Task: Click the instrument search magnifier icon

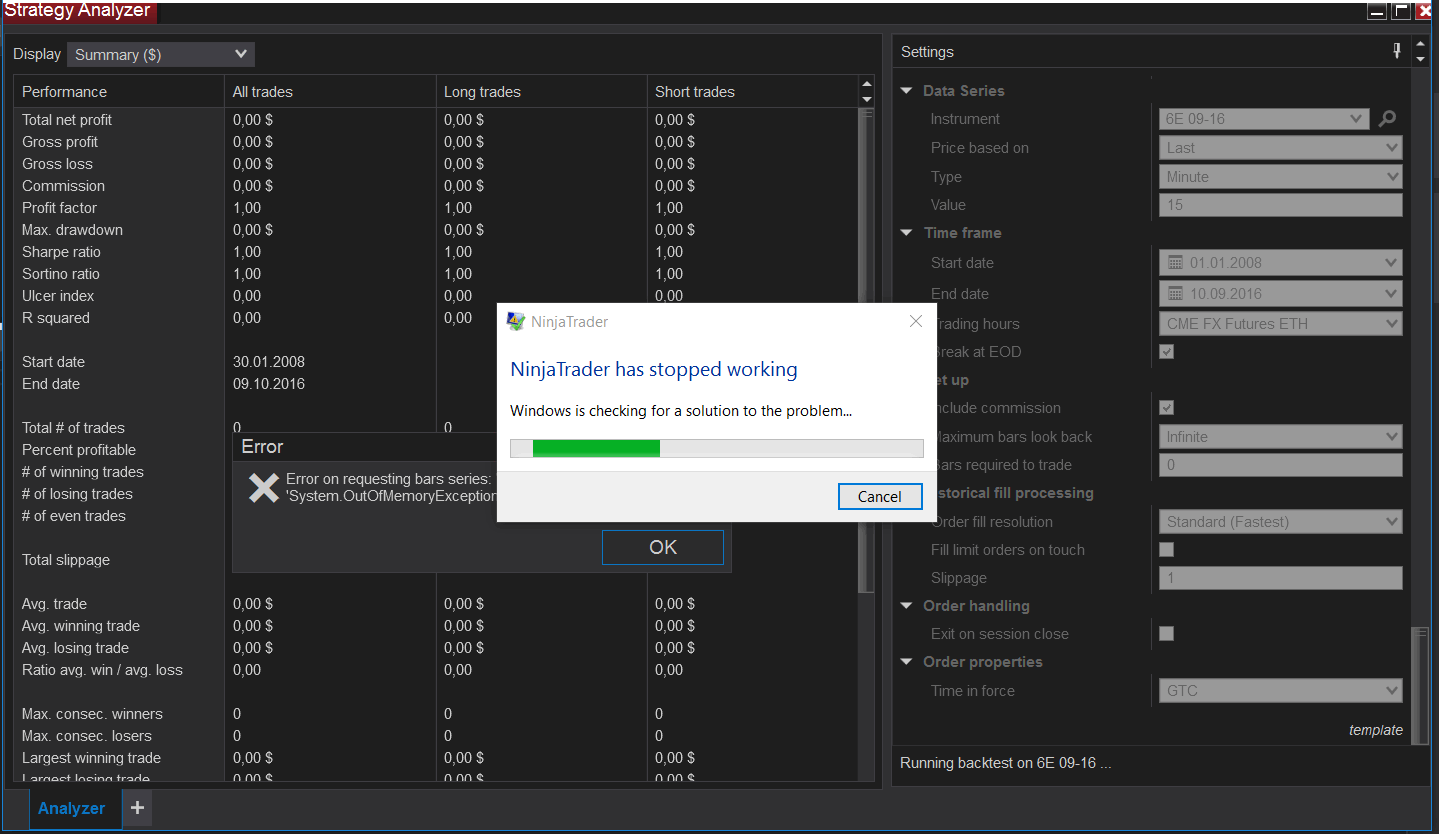Action: (x=1387, y=119)
